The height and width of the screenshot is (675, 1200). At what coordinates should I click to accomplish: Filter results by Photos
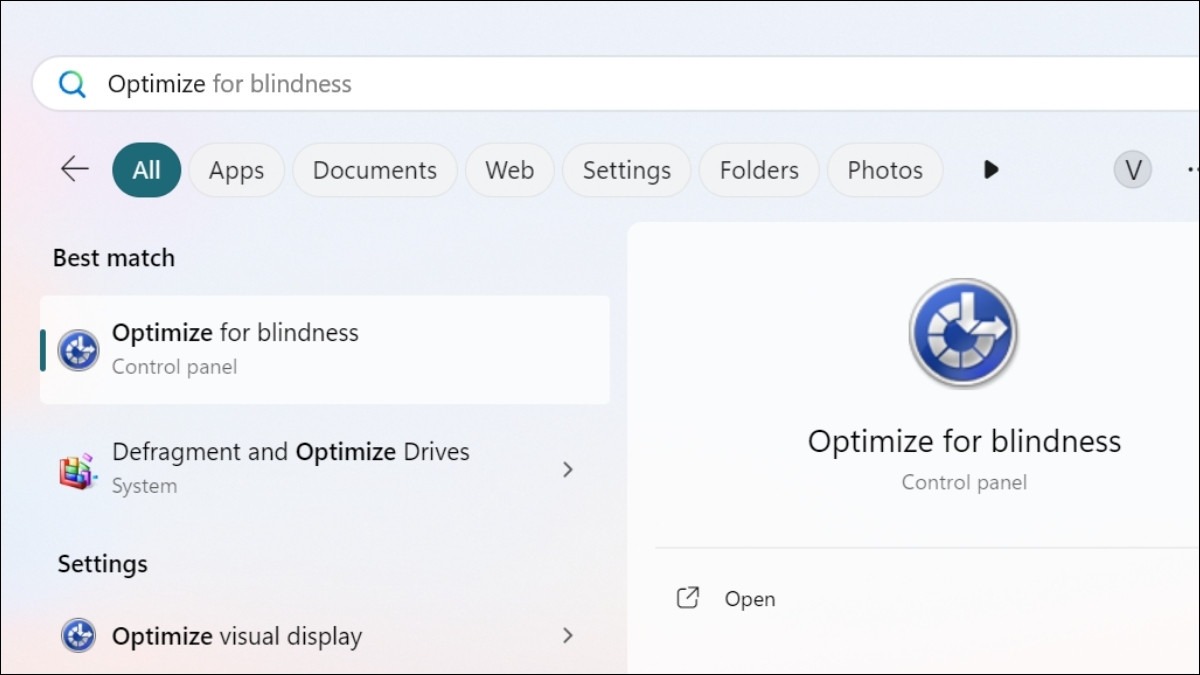click(885, 170)
